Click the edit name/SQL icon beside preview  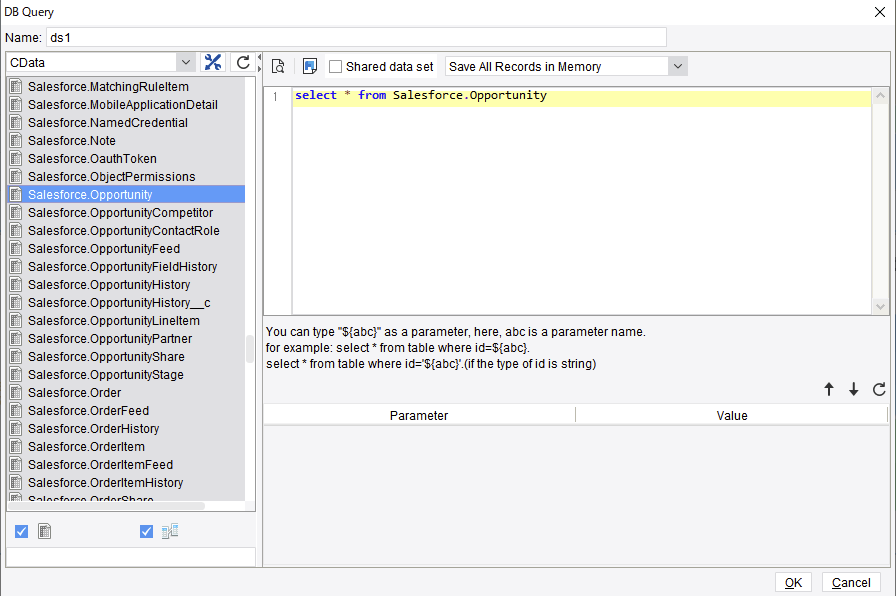(310, 66)
